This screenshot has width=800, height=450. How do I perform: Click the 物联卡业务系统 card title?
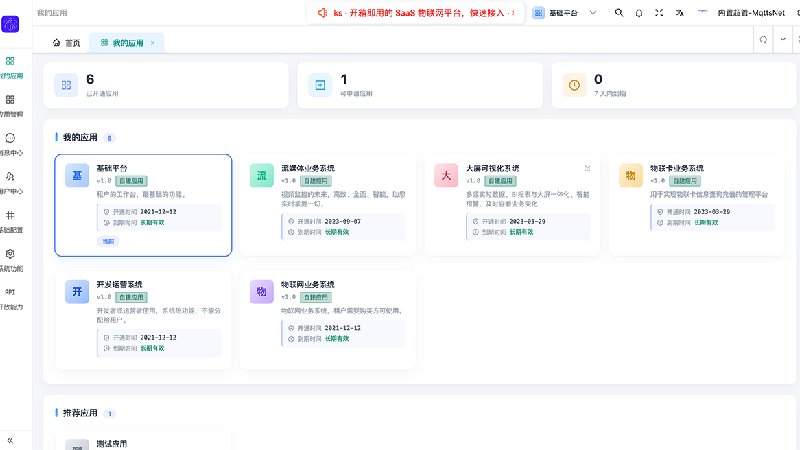pyautogui.click(x=677, y=168)
